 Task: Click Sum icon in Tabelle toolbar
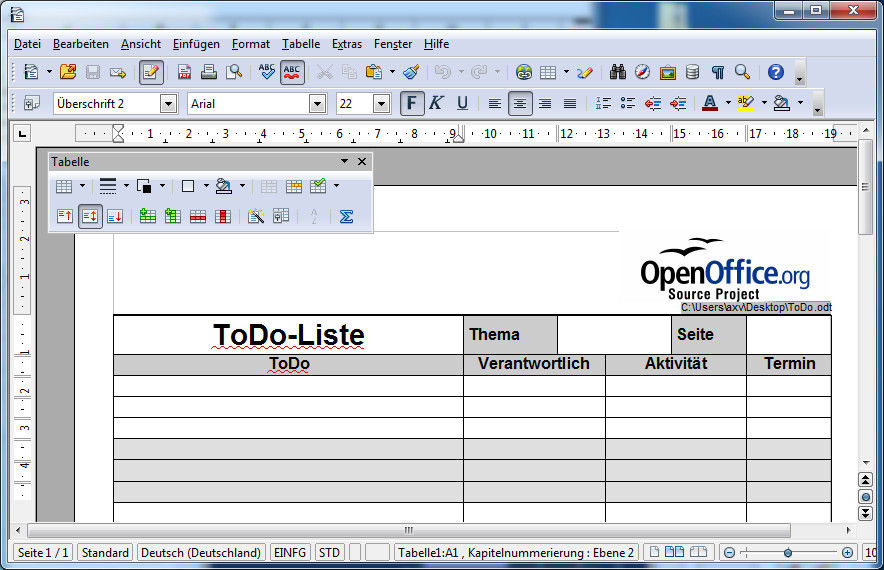[346, 216]
